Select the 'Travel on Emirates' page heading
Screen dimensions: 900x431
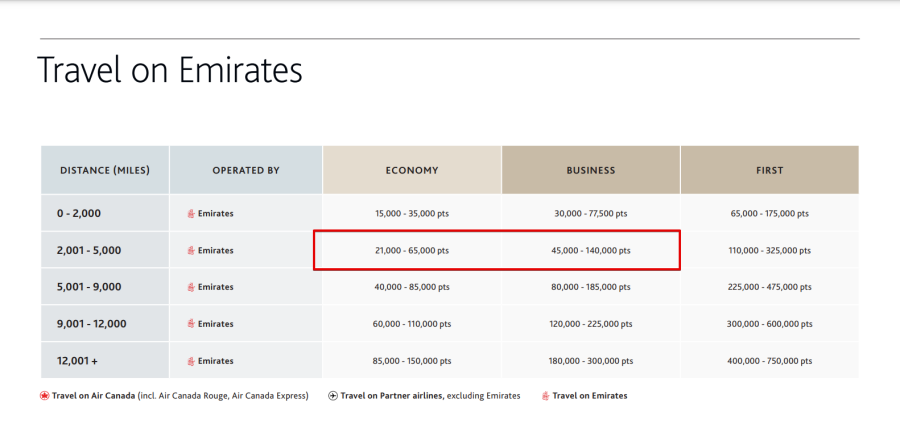click(169, 70)
